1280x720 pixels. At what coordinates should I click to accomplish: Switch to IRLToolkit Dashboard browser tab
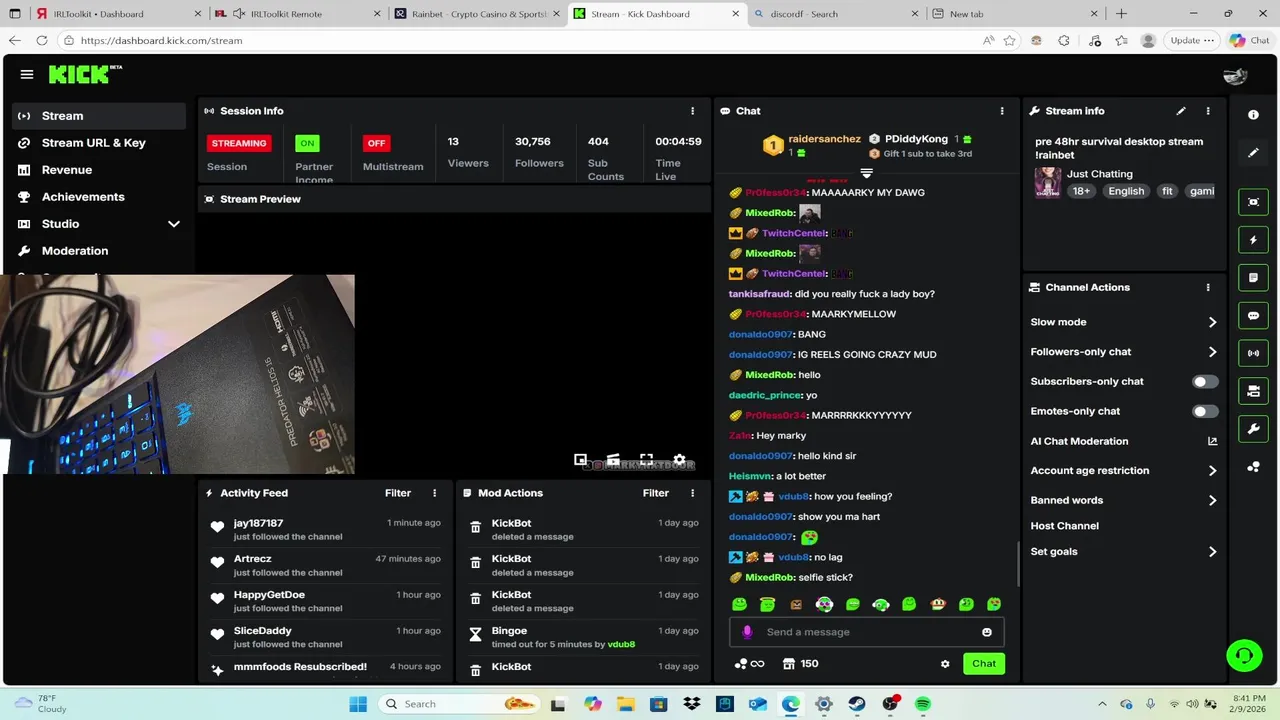pyautogui.click(x=116, y=14)
